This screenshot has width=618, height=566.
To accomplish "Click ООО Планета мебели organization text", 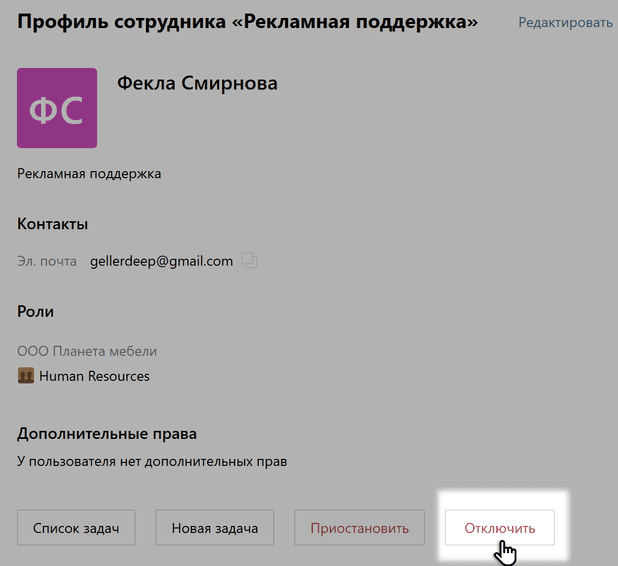I will [87, 351].
